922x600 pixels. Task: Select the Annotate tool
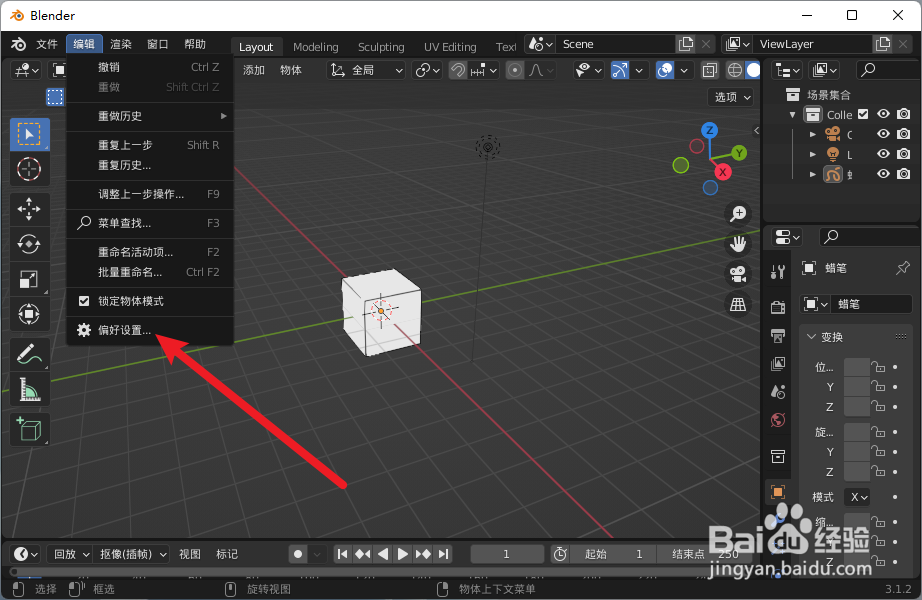coord(29,354)
